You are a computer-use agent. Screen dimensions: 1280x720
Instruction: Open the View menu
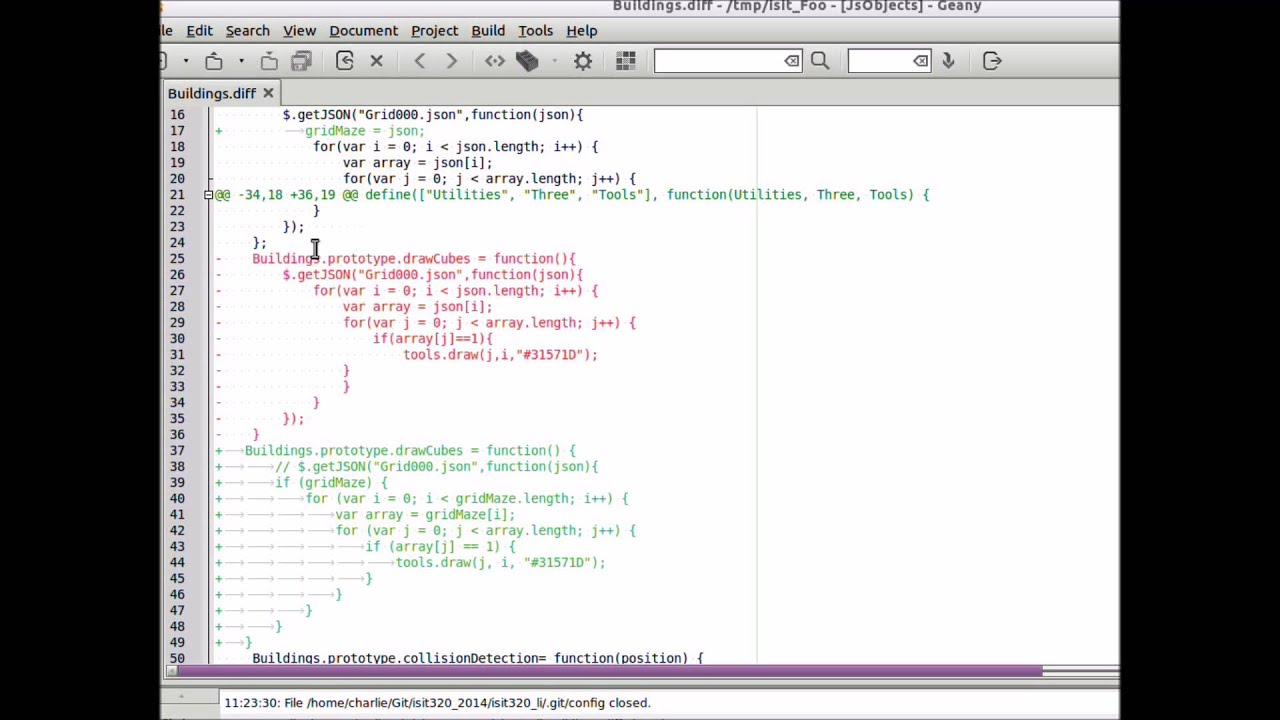coord(299,31)
